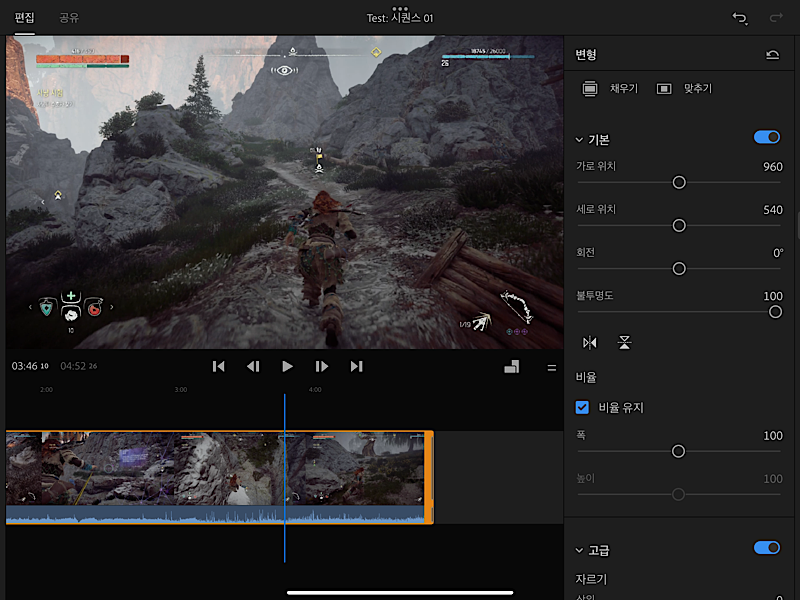The width and height of the screenshot is (800, 600).
Task: Open the track layout icon
Action: pos(512,367)
